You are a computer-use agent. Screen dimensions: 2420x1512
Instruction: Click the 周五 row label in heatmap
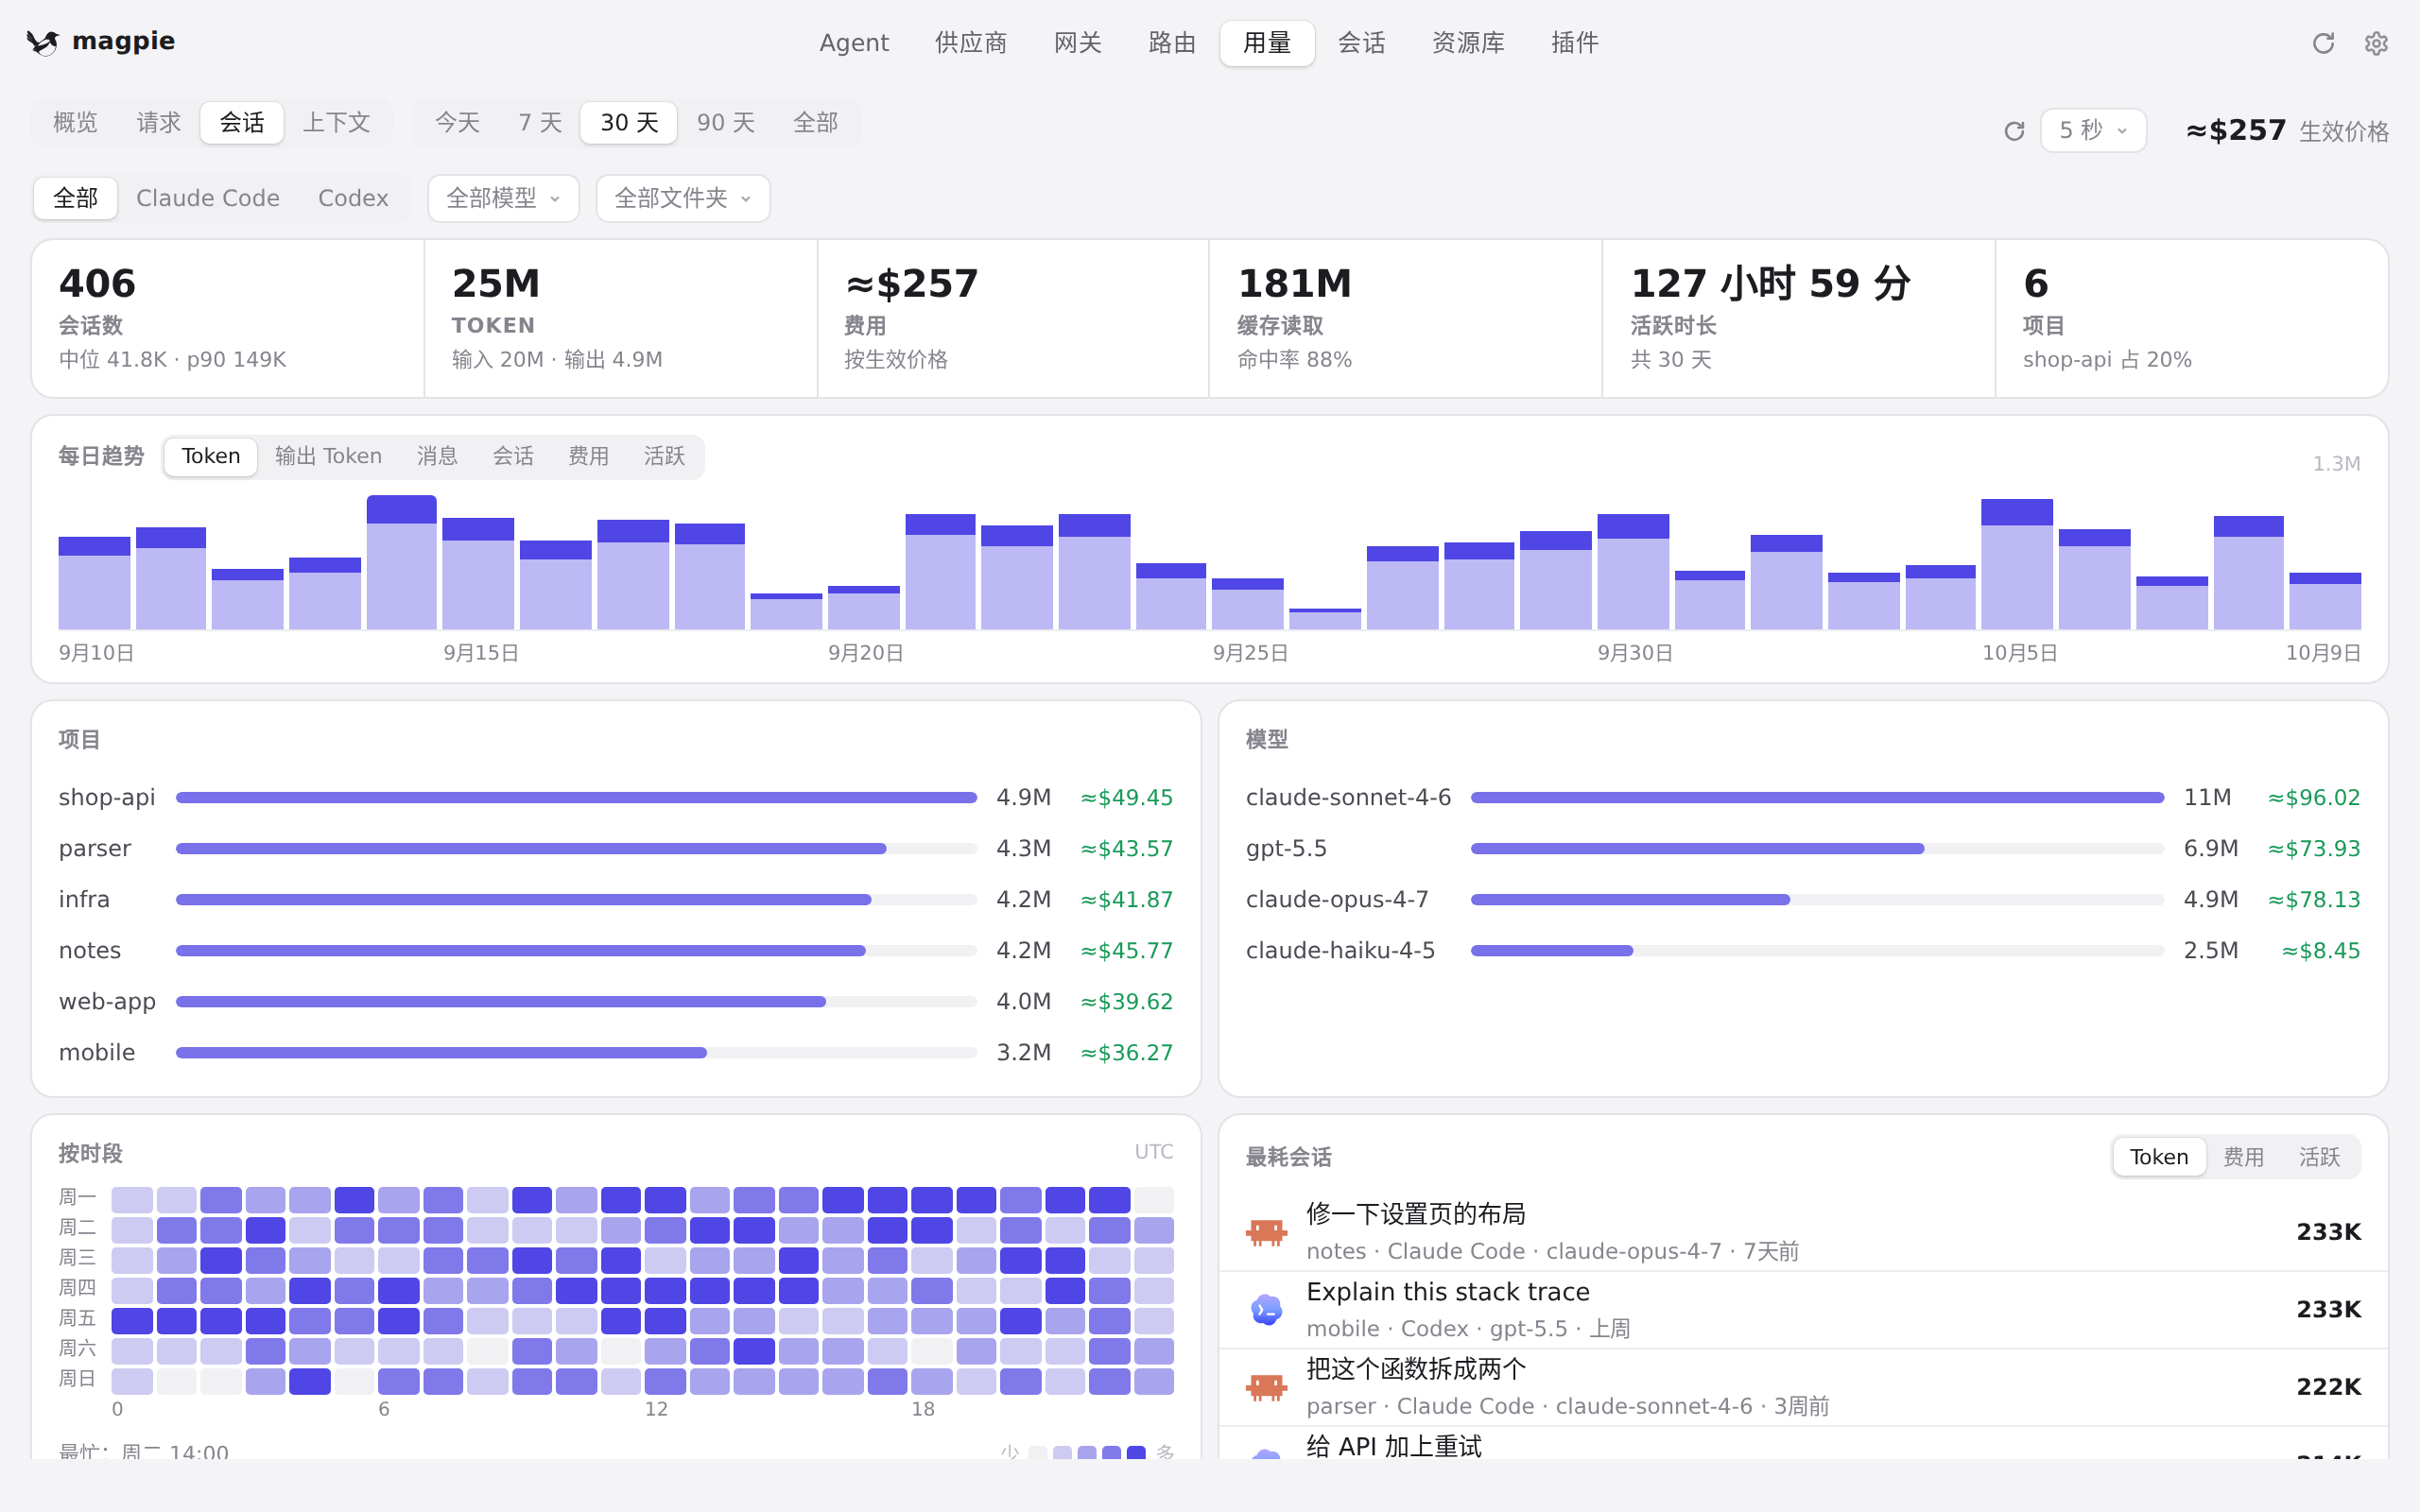(77, 1319)
